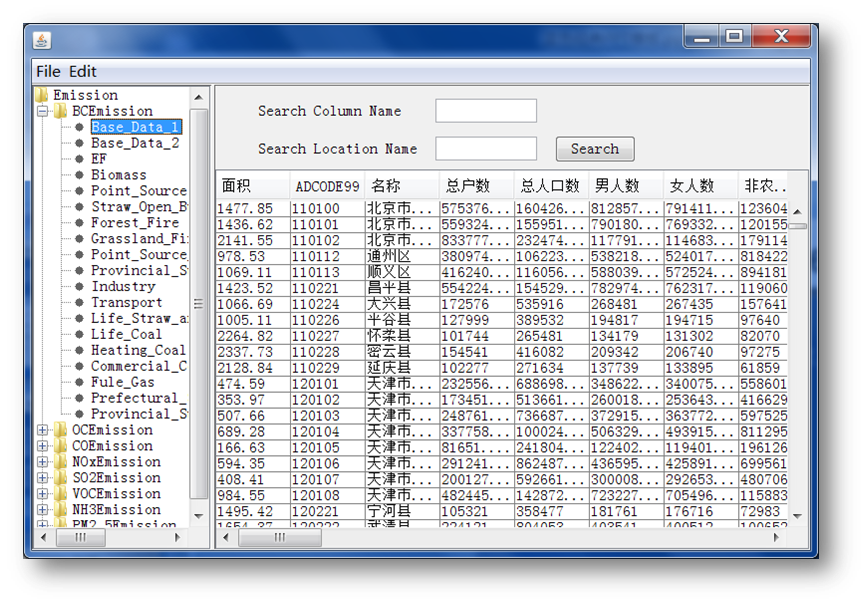The image size is (864, 604).
Task: Click the BCEmission folder icon
Action: [x=60, y=111]
